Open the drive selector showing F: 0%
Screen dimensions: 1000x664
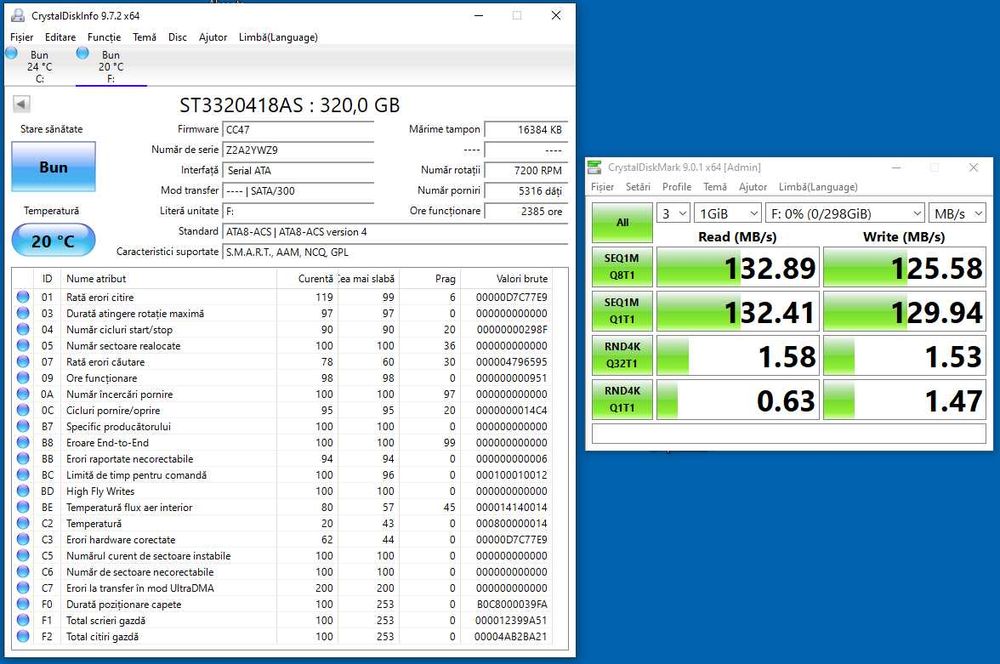(844, 213)
